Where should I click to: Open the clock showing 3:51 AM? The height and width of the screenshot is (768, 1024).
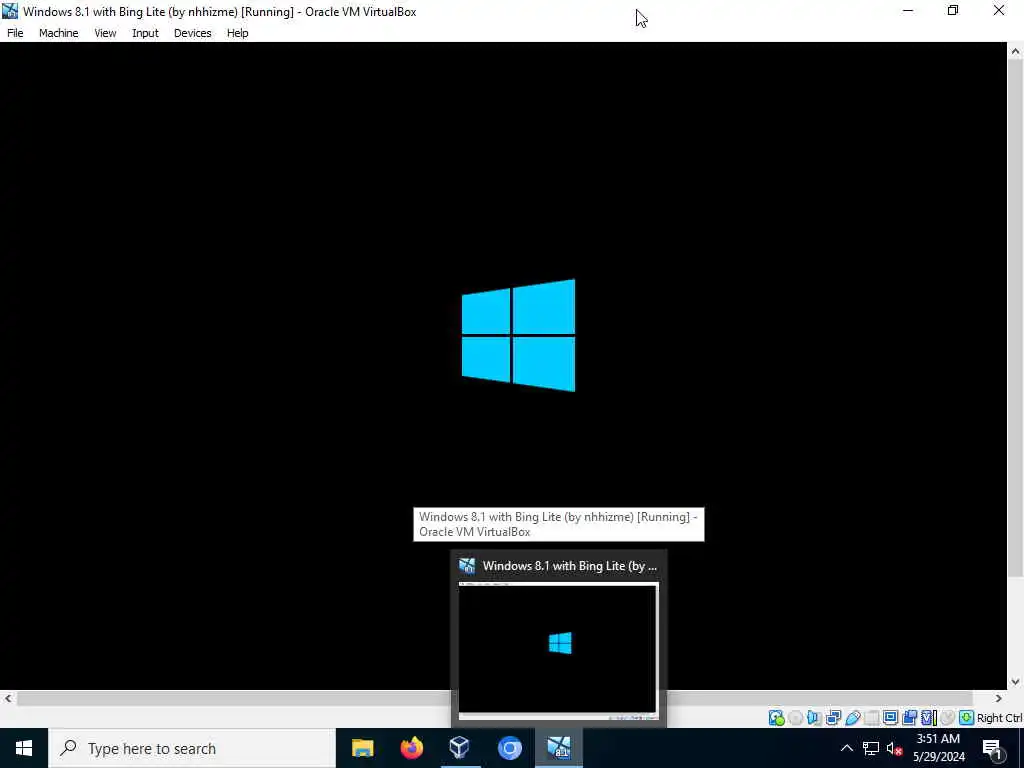click(x=938, y=748)
